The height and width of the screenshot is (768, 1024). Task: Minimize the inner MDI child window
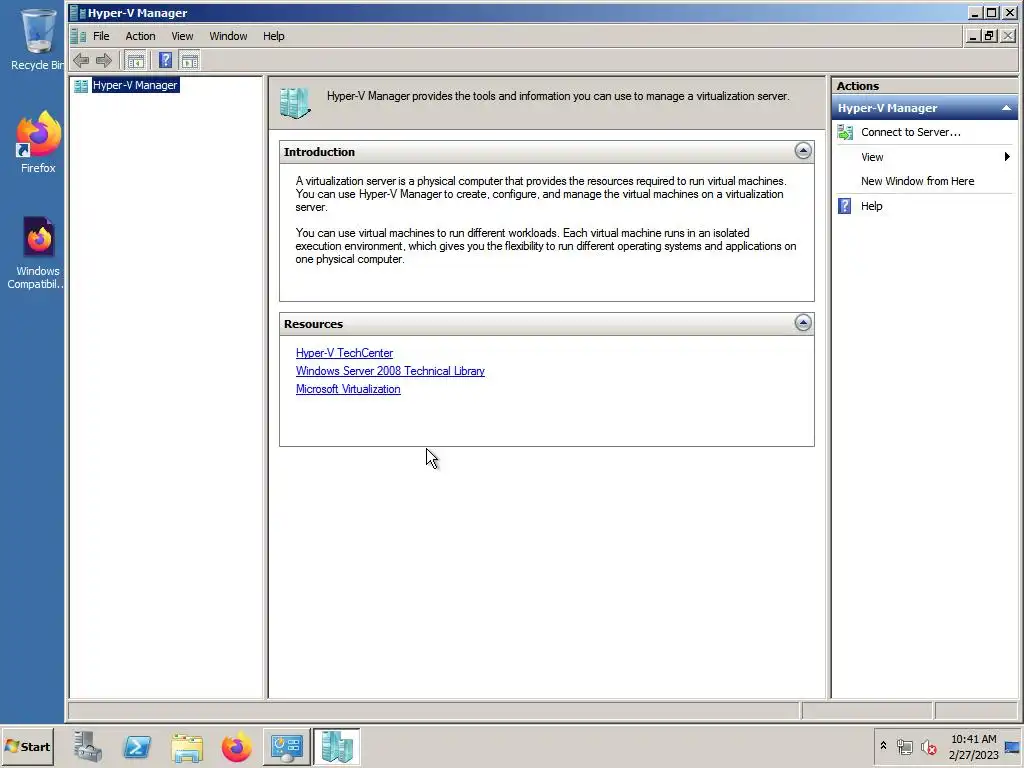pos(973,36)
